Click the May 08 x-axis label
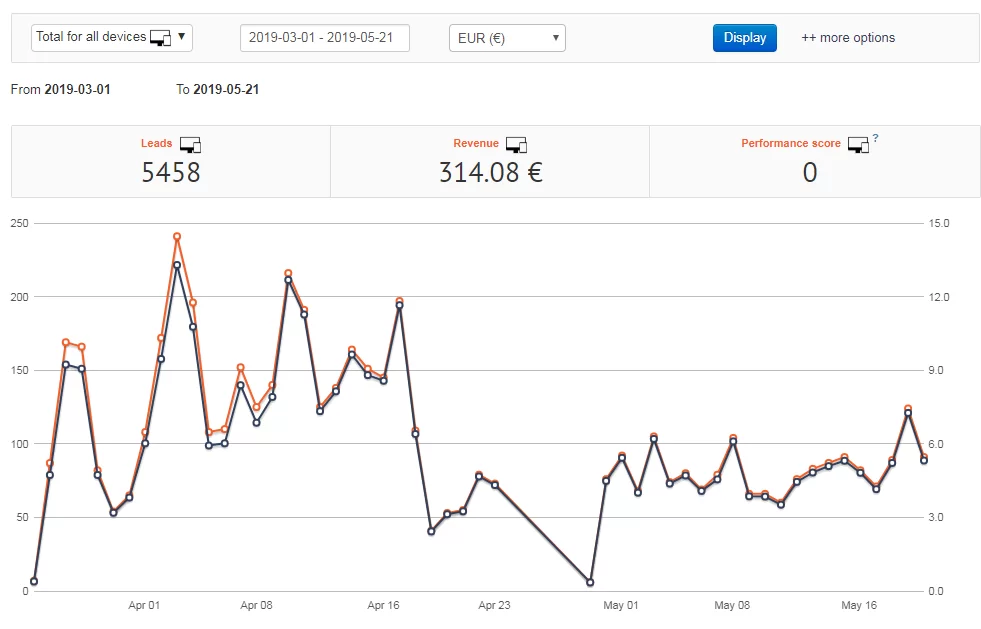Screen dimensions: 981x629 [x=732, y=605]
